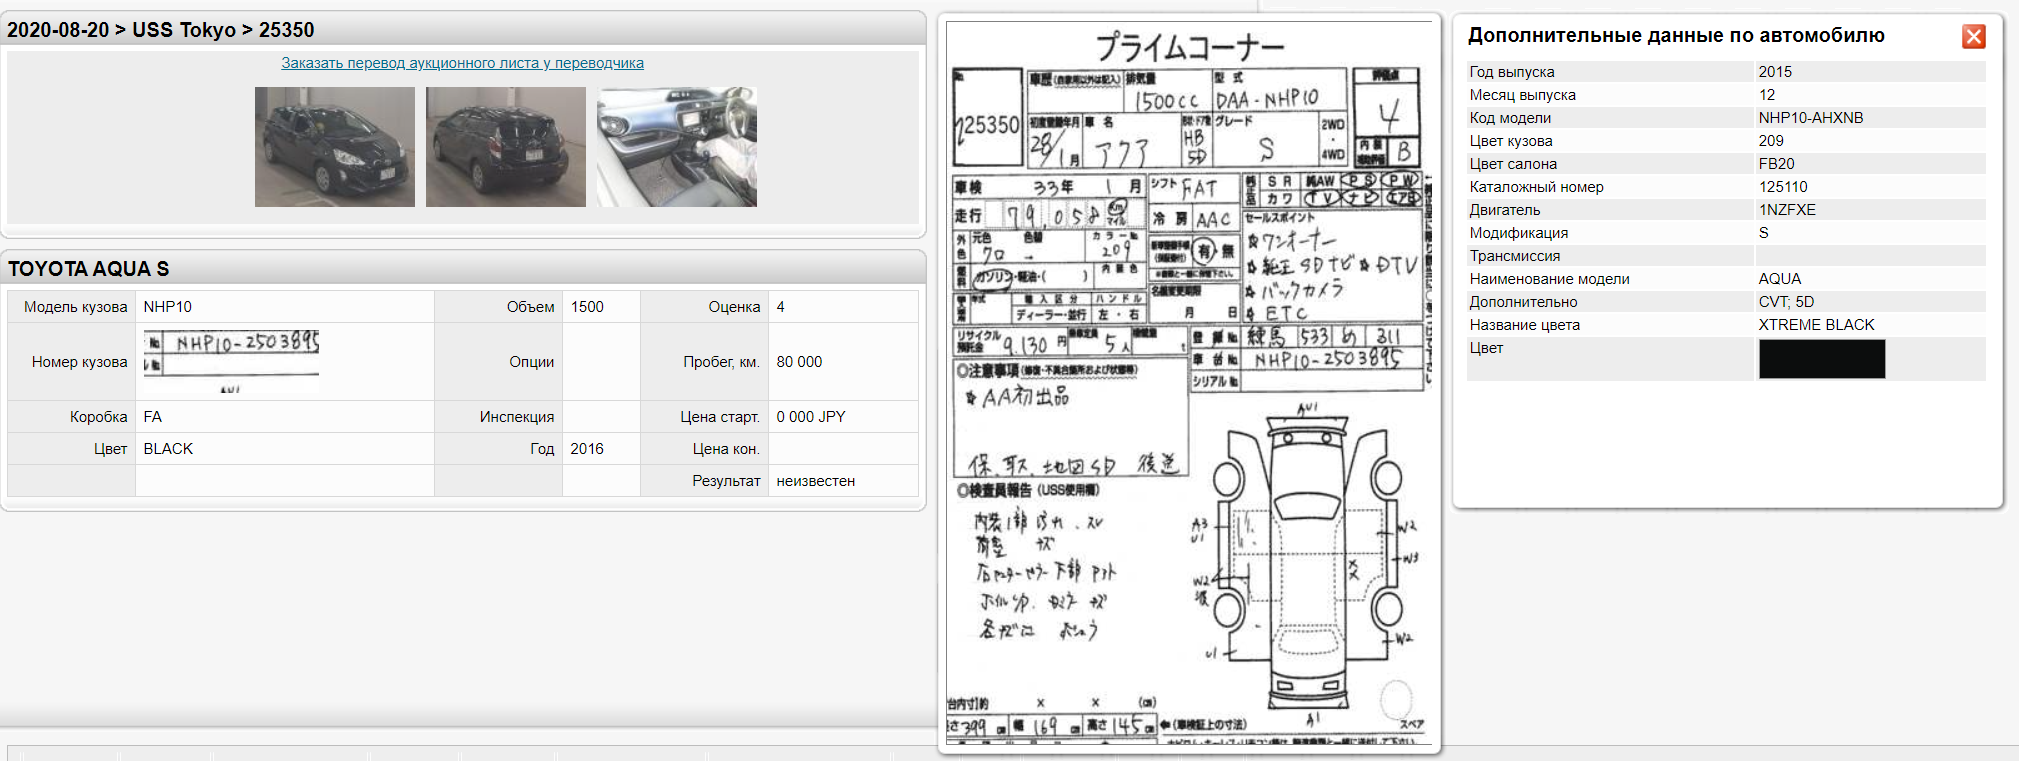2019x761 pixels.
Task: Select the catalog number 125110
Action: (x=1783, y=187)
